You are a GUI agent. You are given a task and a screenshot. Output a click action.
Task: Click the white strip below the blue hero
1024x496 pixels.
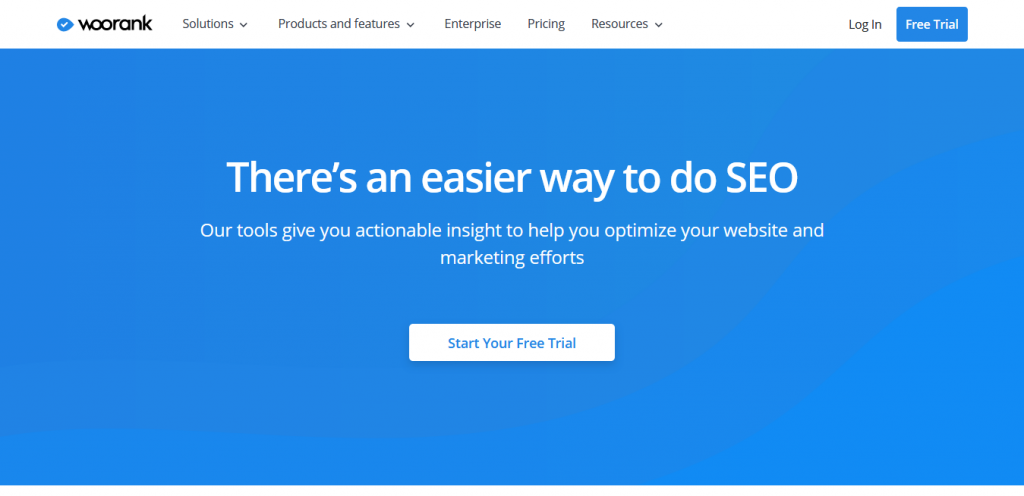coord(512,491)
